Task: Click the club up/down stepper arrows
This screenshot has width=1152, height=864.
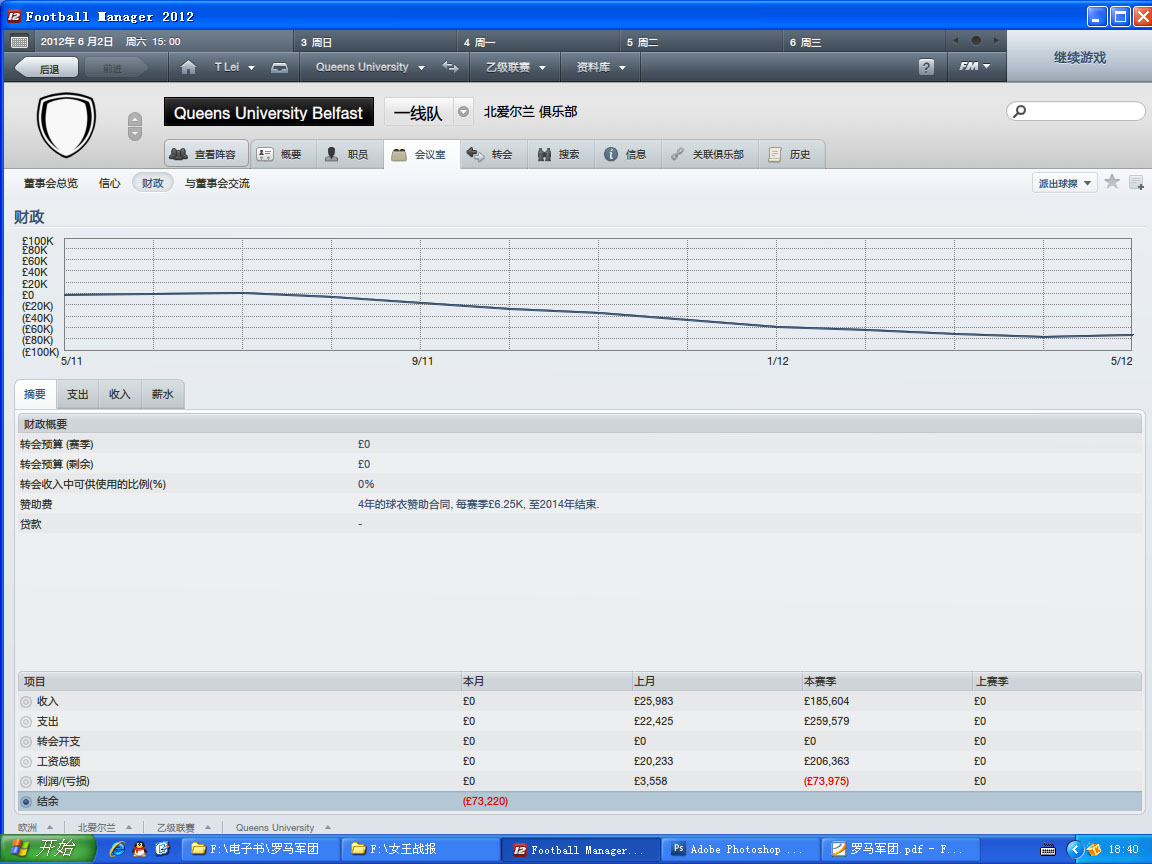Action: click(135, 126)
